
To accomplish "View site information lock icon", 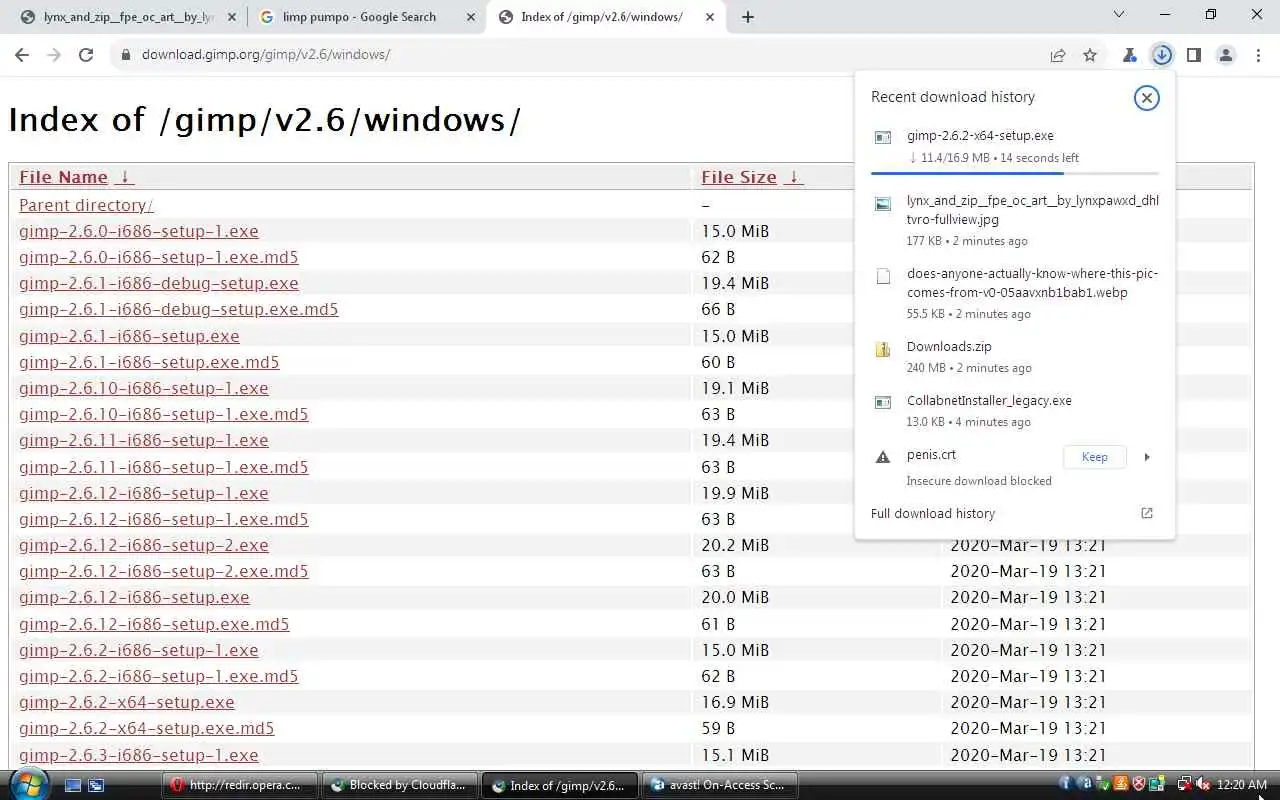I will point(125,55).
